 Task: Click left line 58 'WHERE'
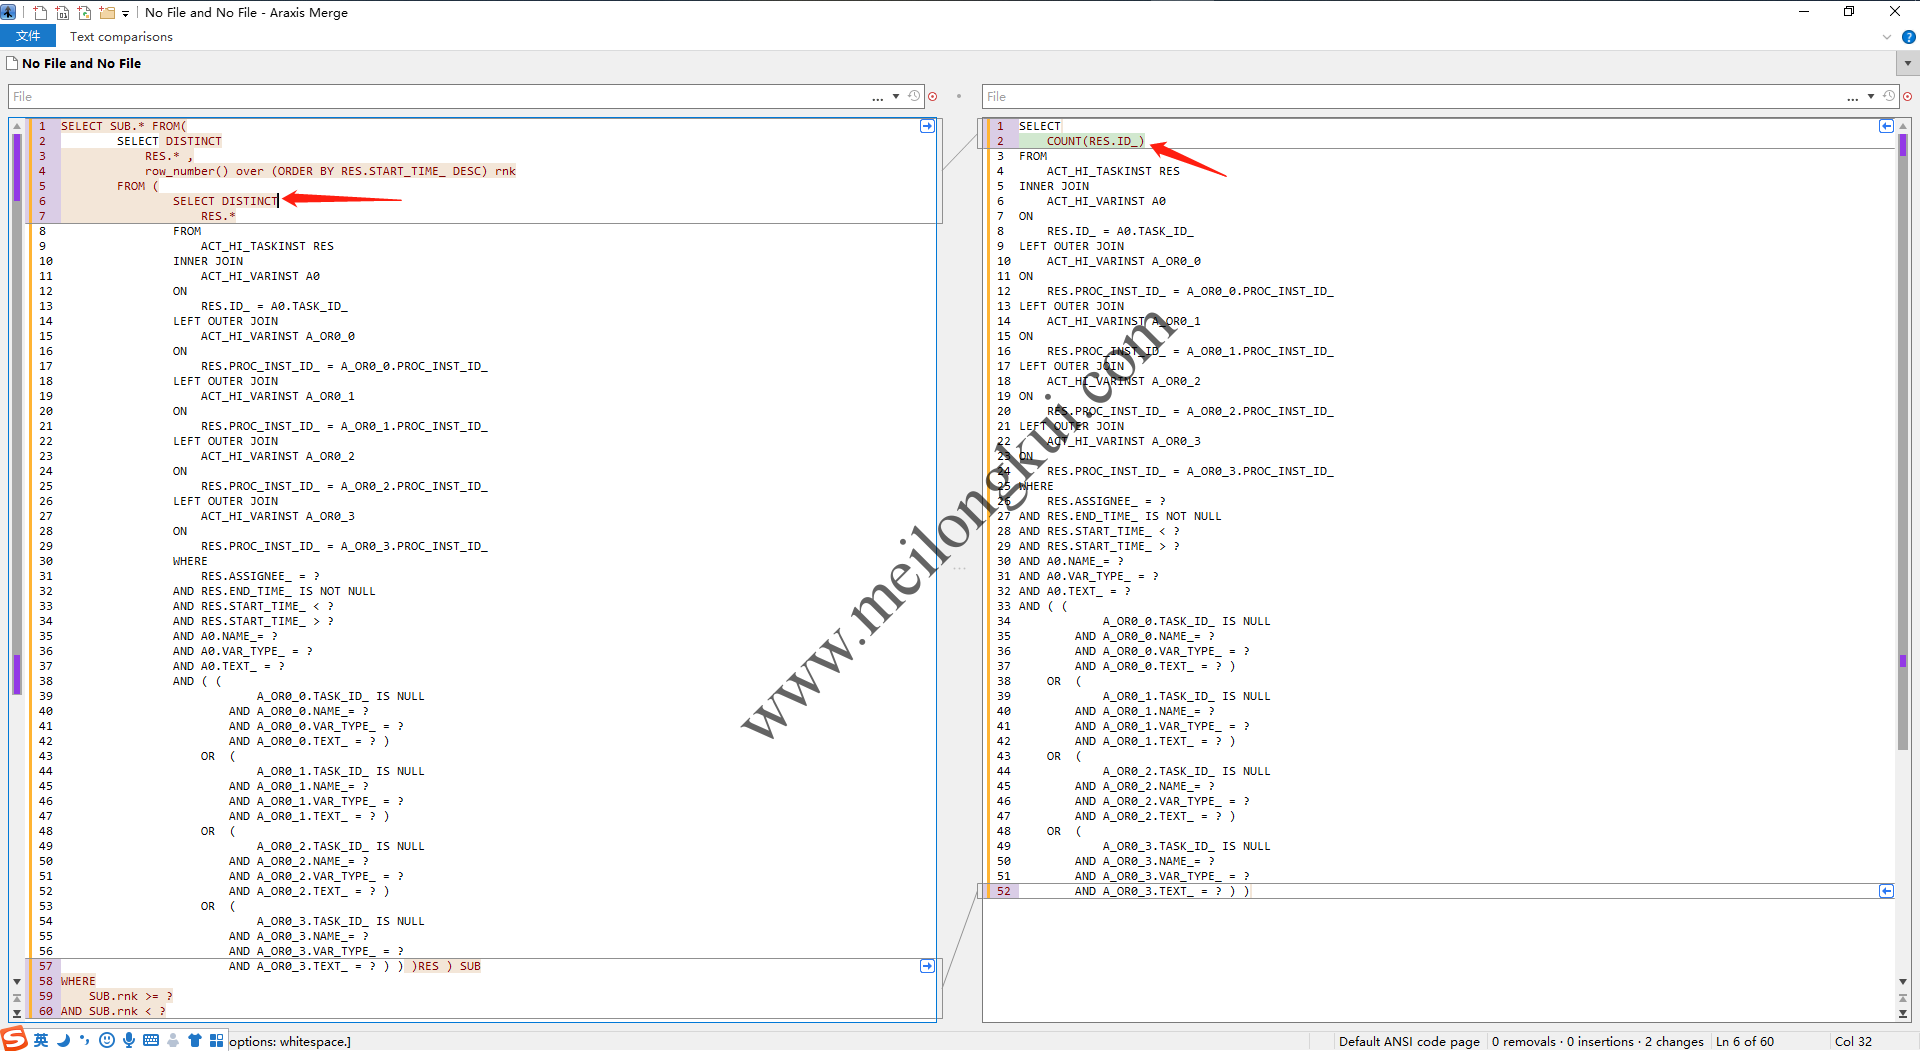coord(78,981)
